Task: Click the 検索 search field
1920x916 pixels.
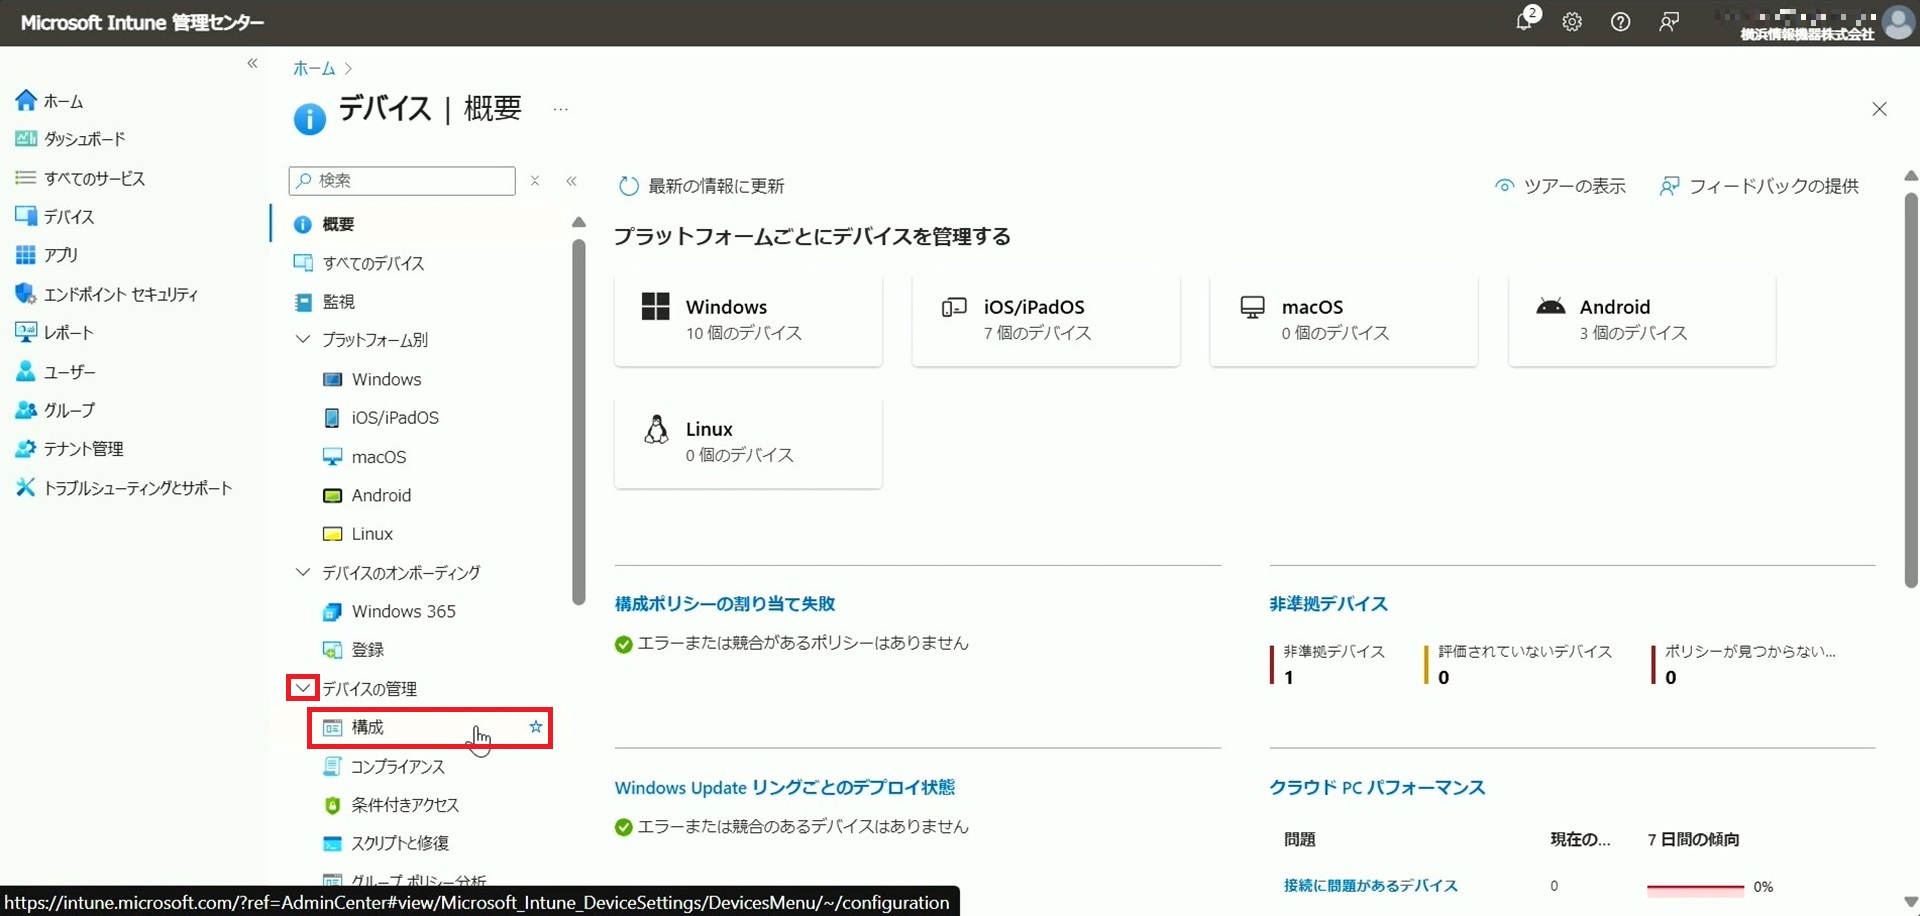Action: pos(402,180)
